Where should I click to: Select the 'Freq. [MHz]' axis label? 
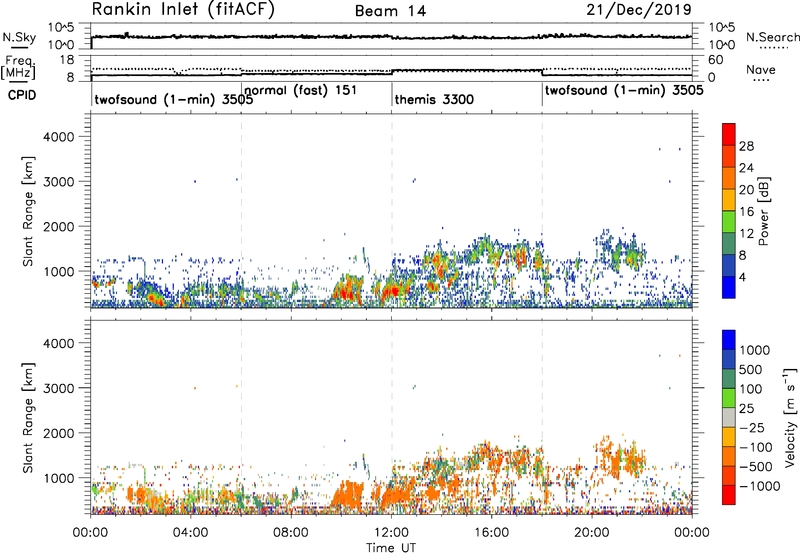18,68
